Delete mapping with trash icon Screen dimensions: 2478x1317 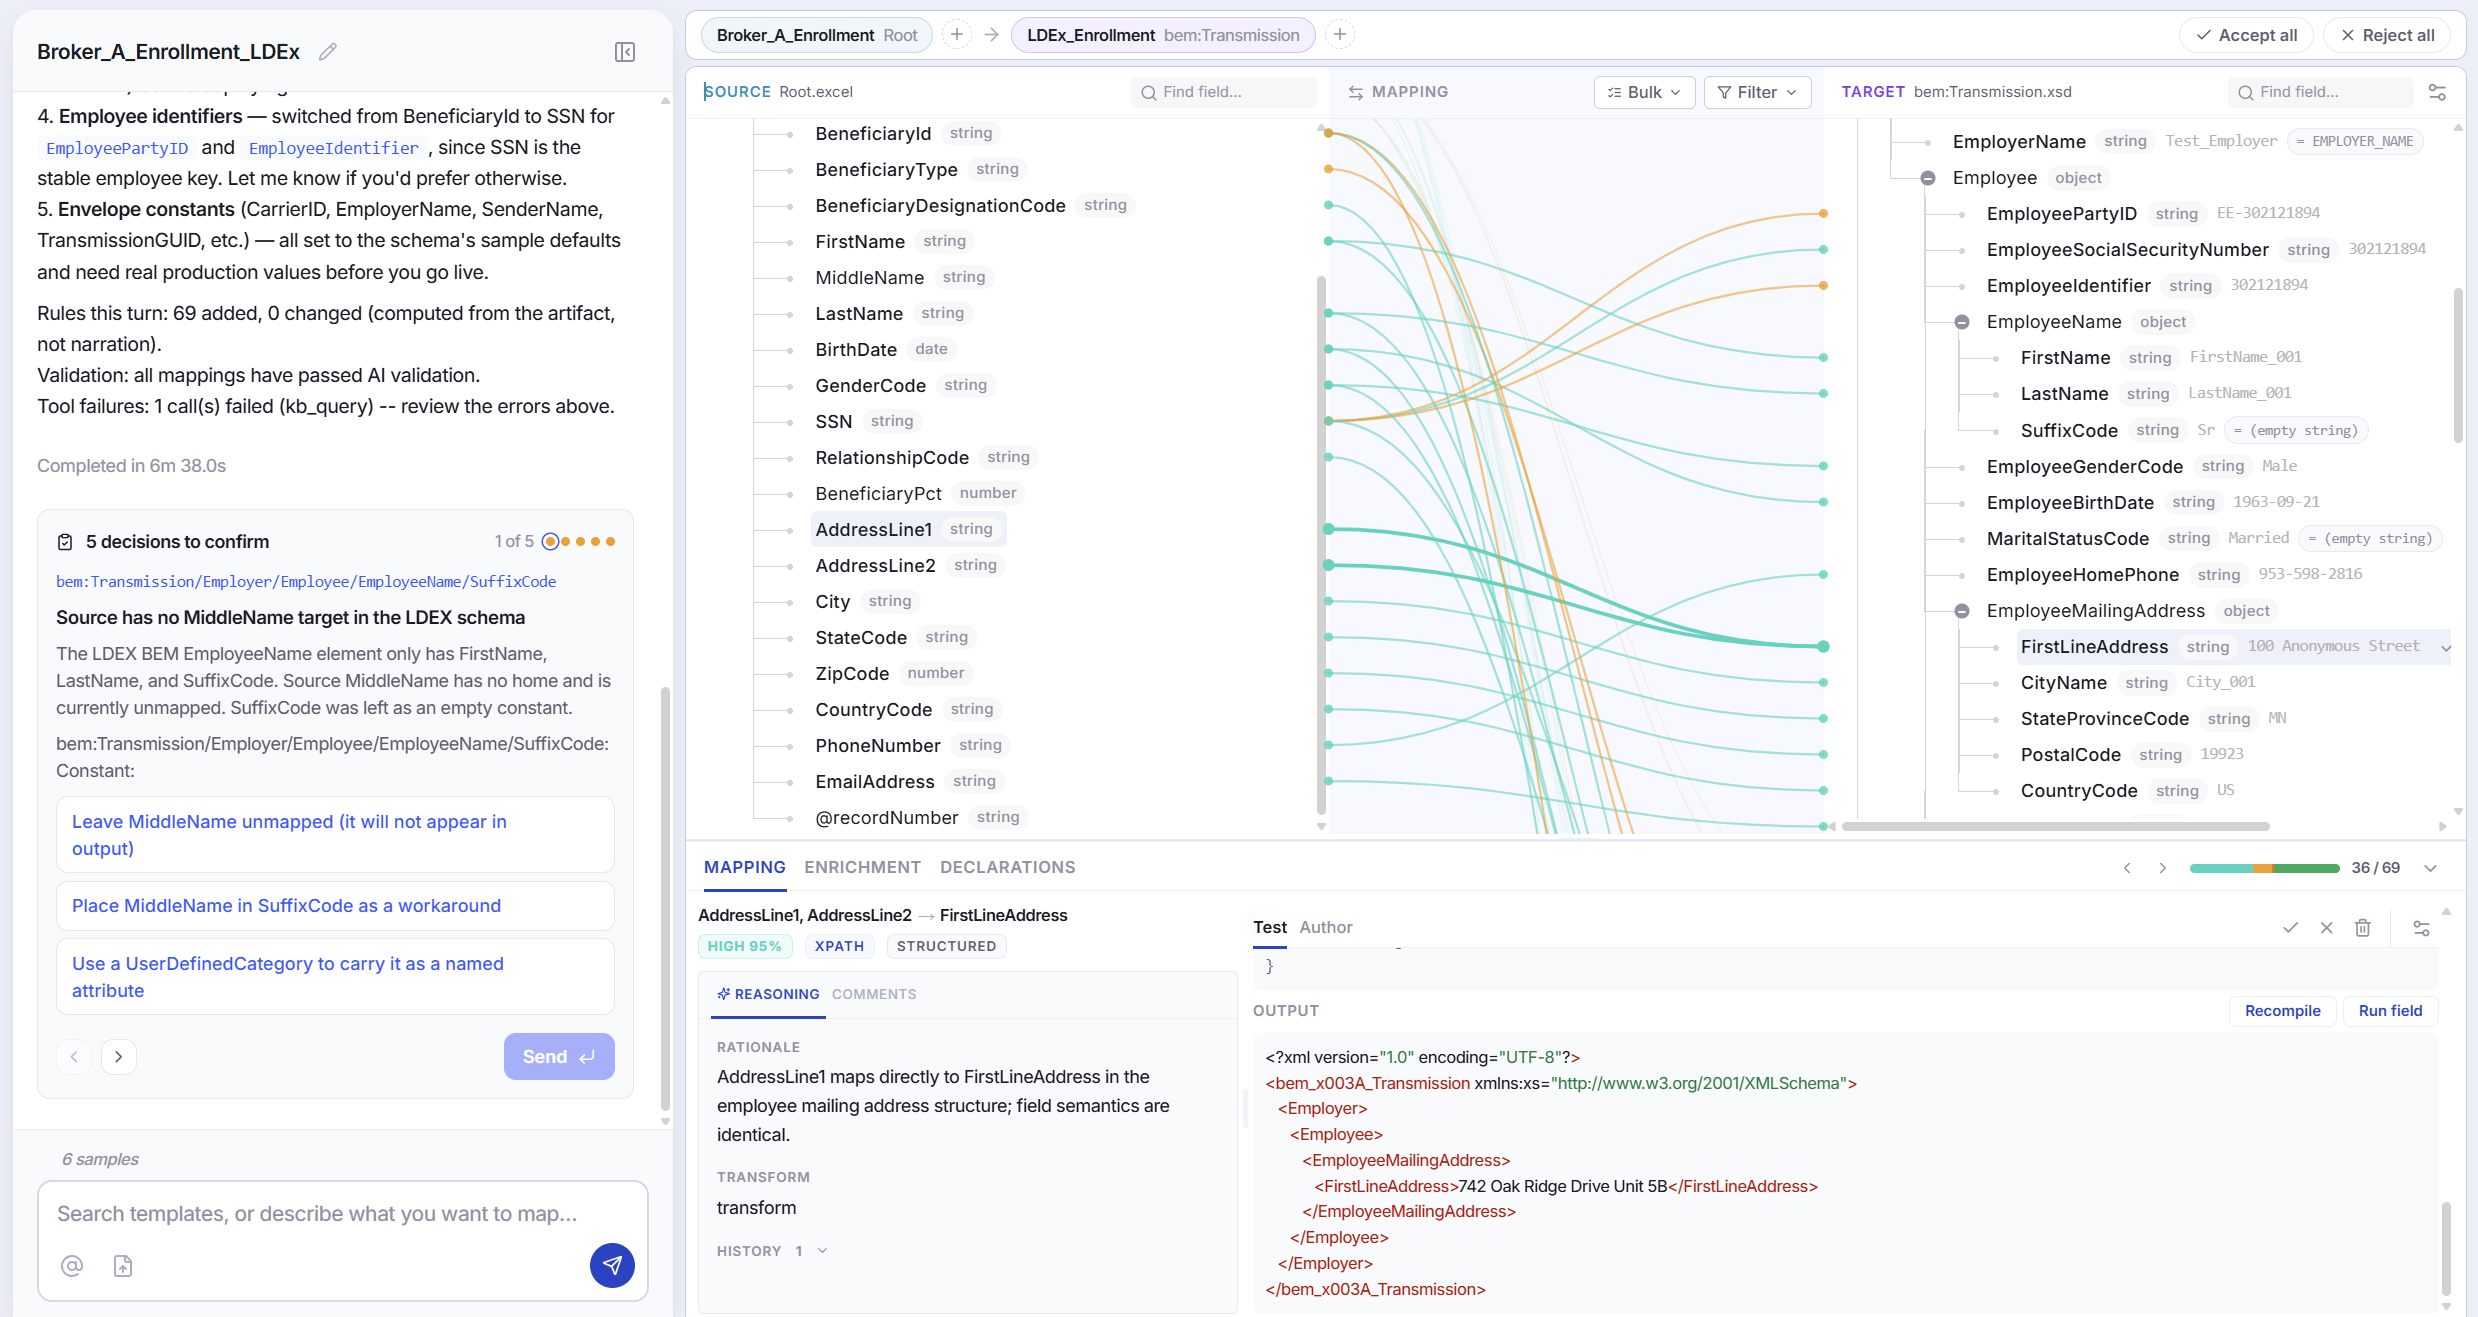point(2362,928)
